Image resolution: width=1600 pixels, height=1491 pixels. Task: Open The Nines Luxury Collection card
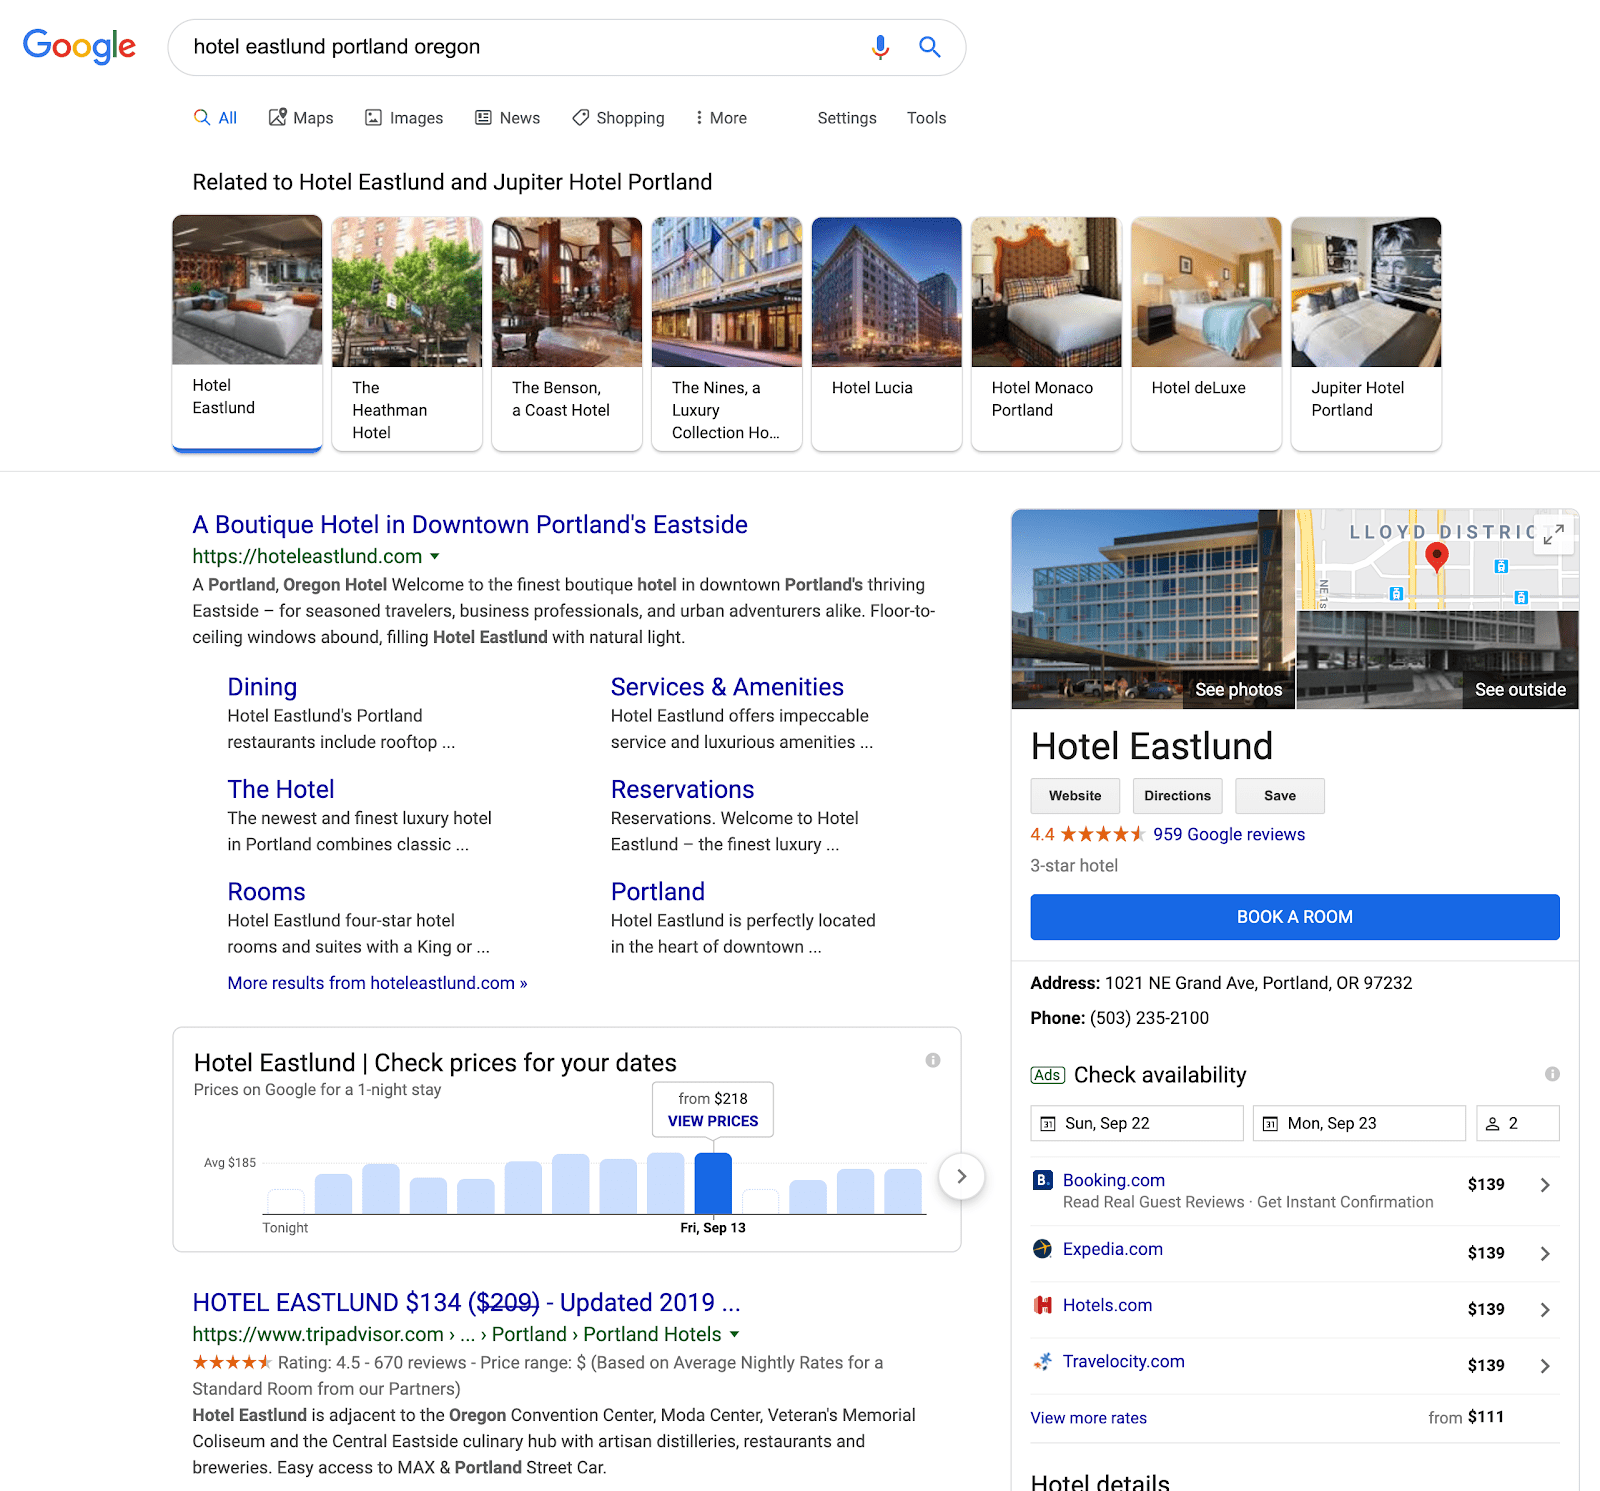[x=727, y=334]
